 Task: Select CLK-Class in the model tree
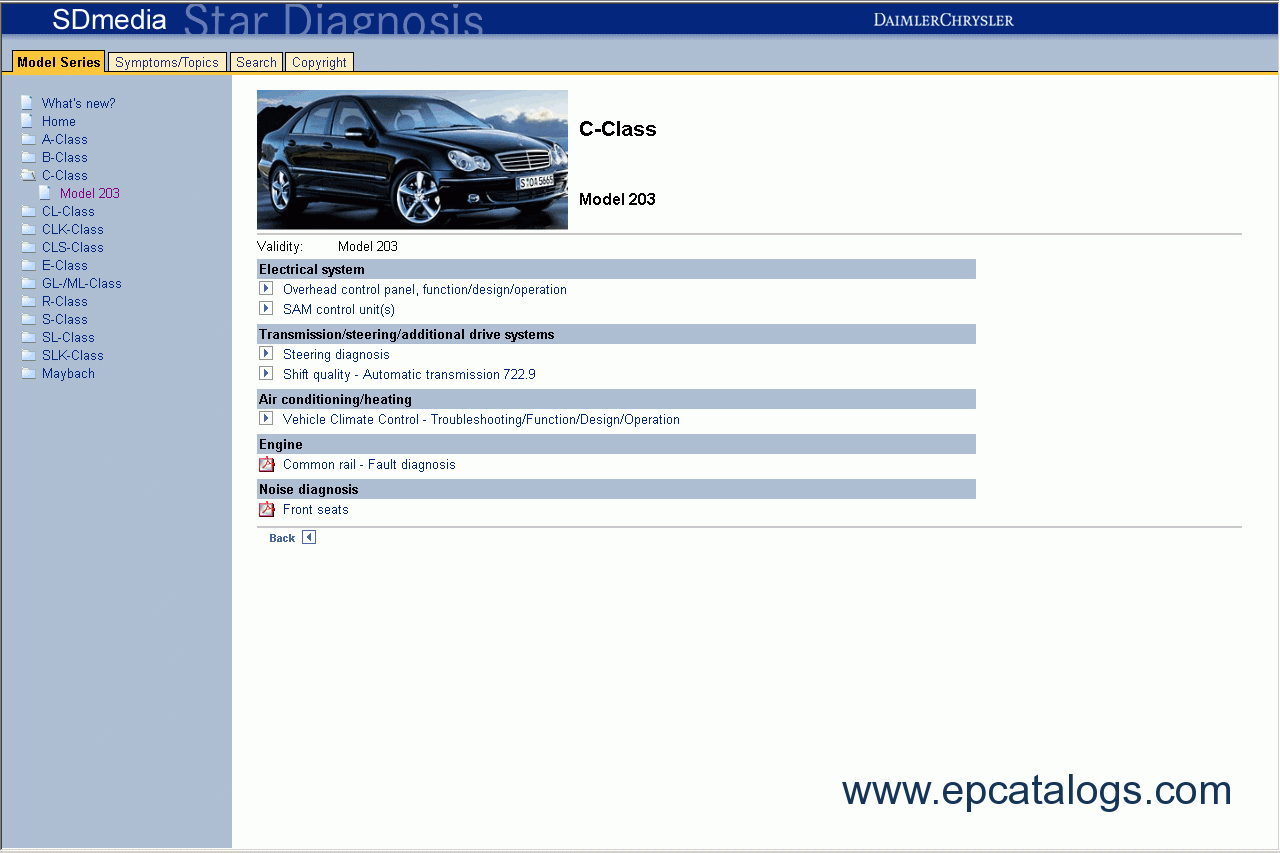[x=73, y=229]
